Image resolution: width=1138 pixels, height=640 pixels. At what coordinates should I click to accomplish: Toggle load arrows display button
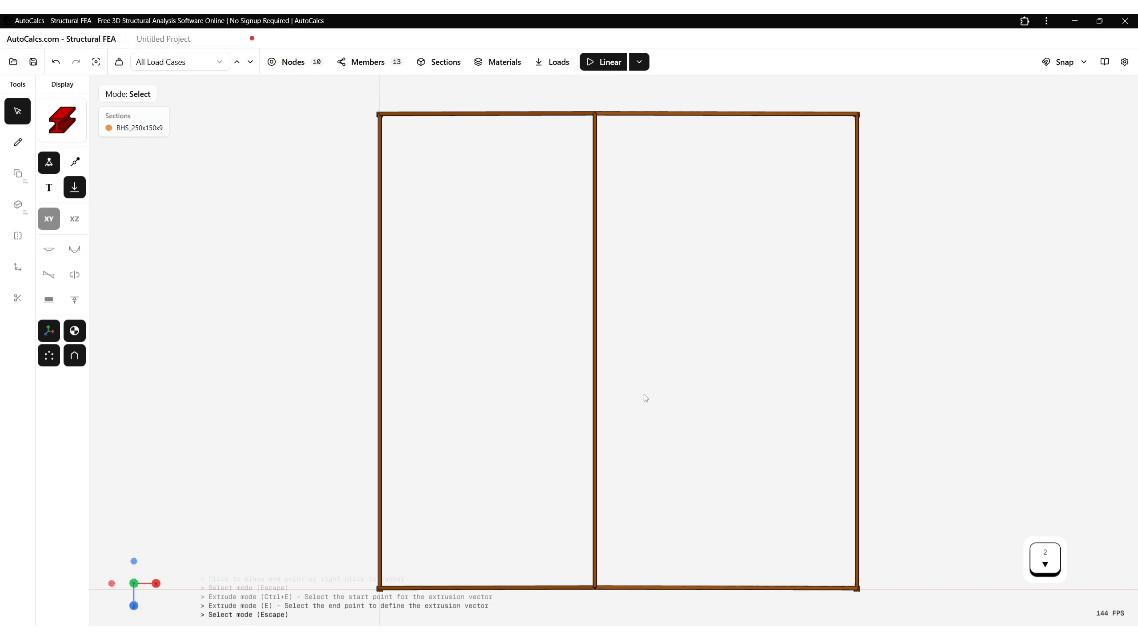[74, 187]
